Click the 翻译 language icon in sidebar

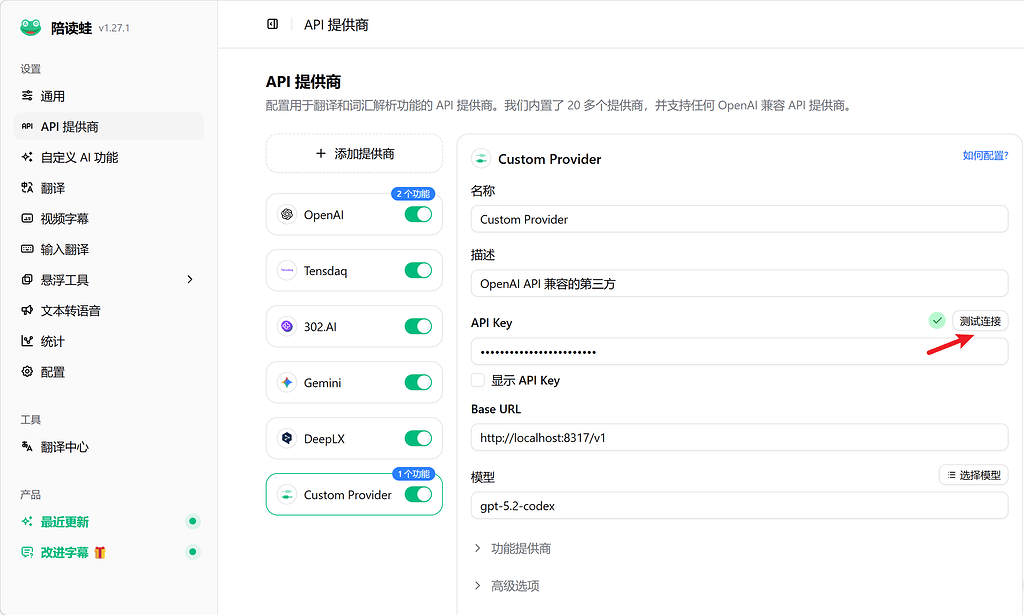pyautogui.click(x=27, y=187)
